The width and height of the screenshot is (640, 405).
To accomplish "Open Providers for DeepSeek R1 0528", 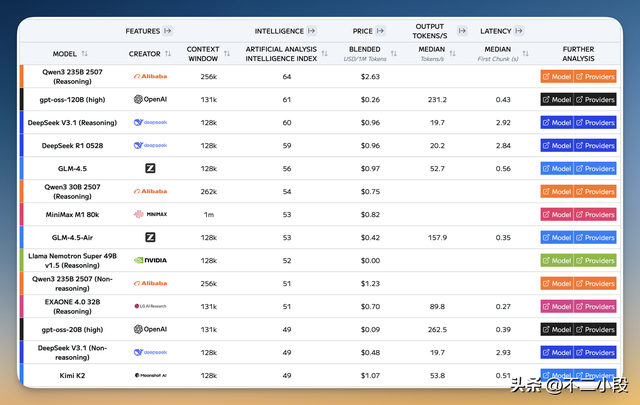I will point(595,145).
